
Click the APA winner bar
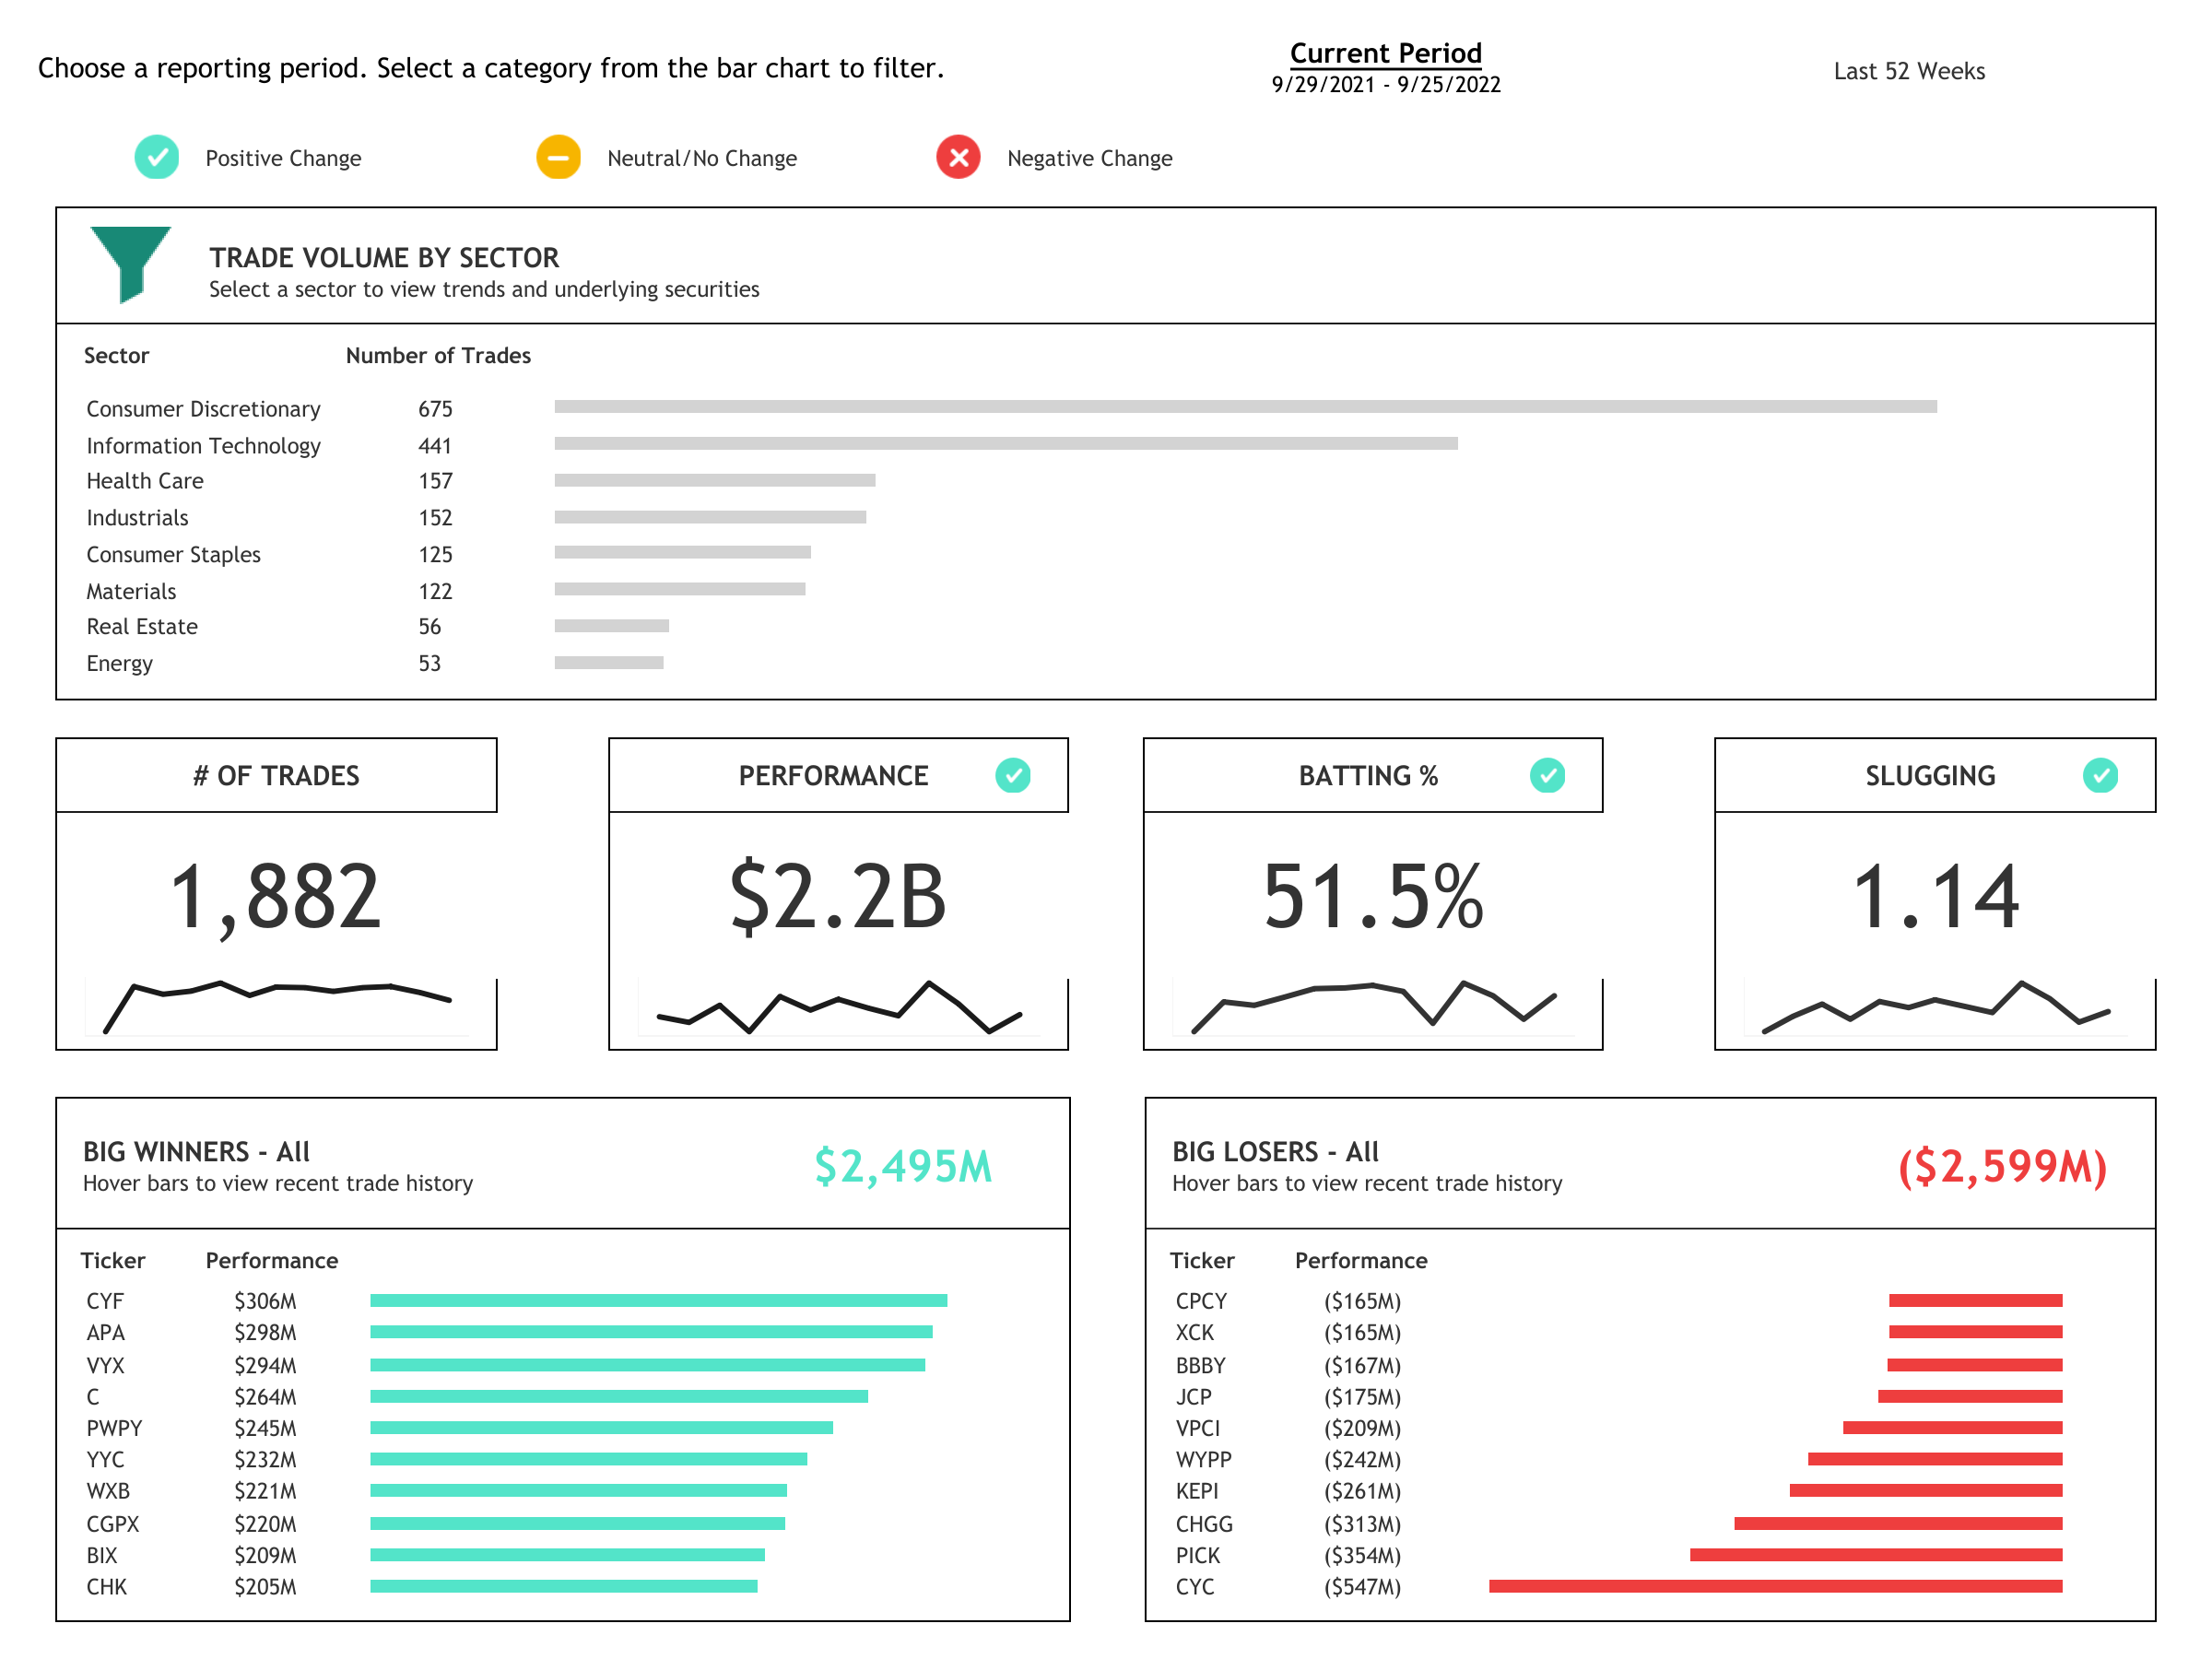pos(651,1332)
